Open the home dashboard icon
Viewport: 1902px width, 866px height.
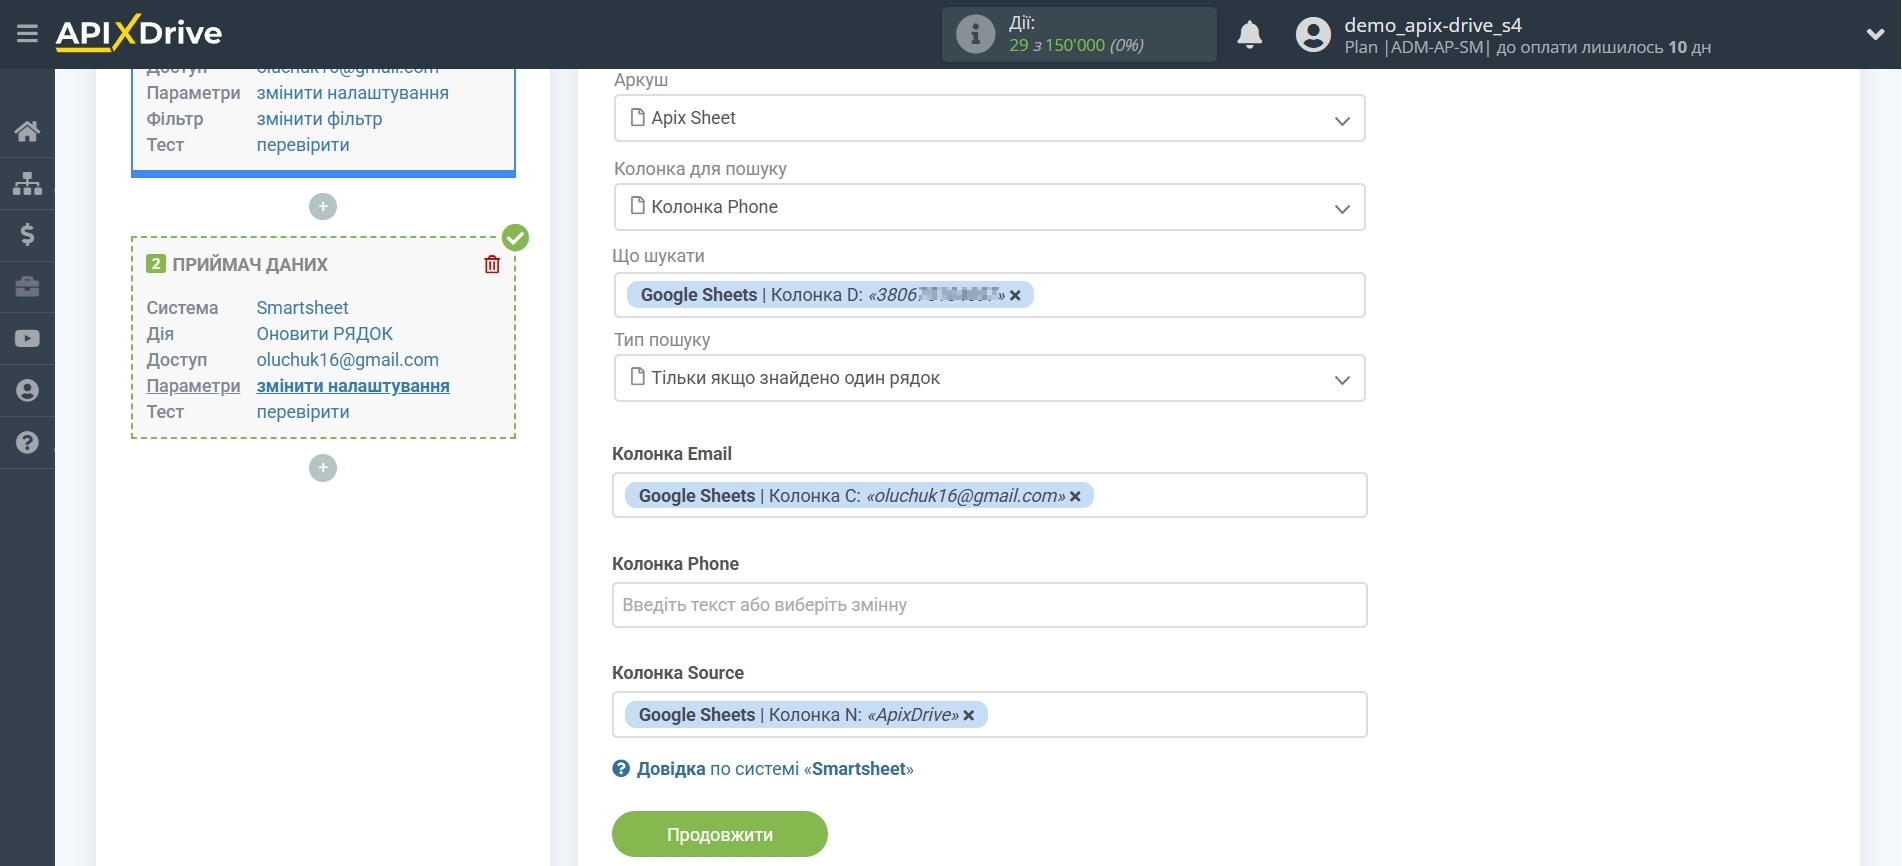point(27,131)
